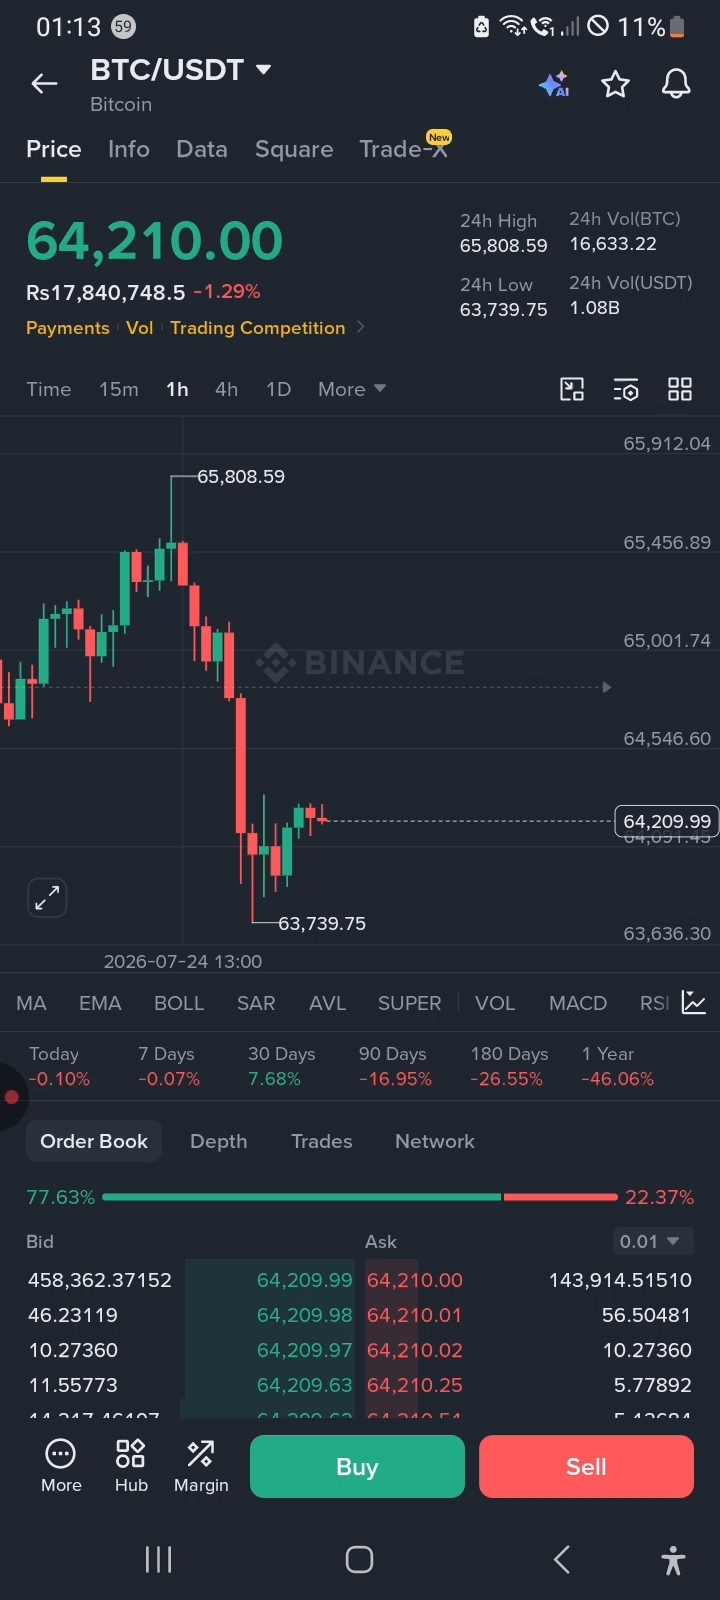
Task: Add BTC/USDT to favorites star
Action: (615, 84)
